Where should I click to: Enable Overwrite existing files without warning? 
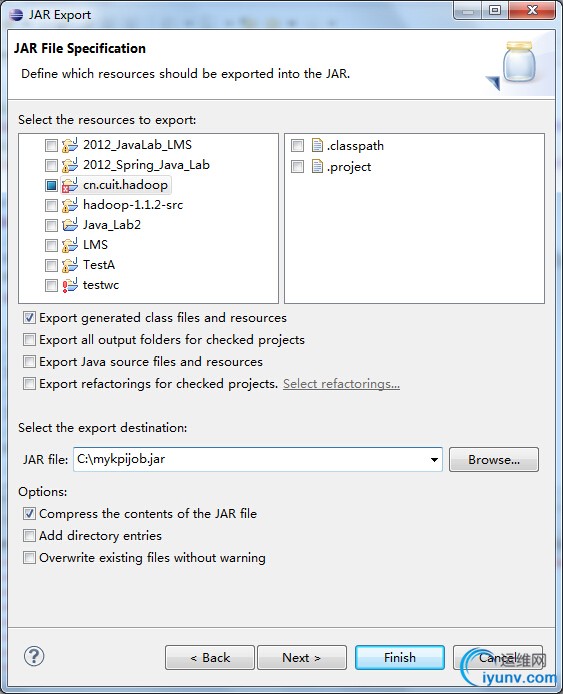click(x=29, y=557)
